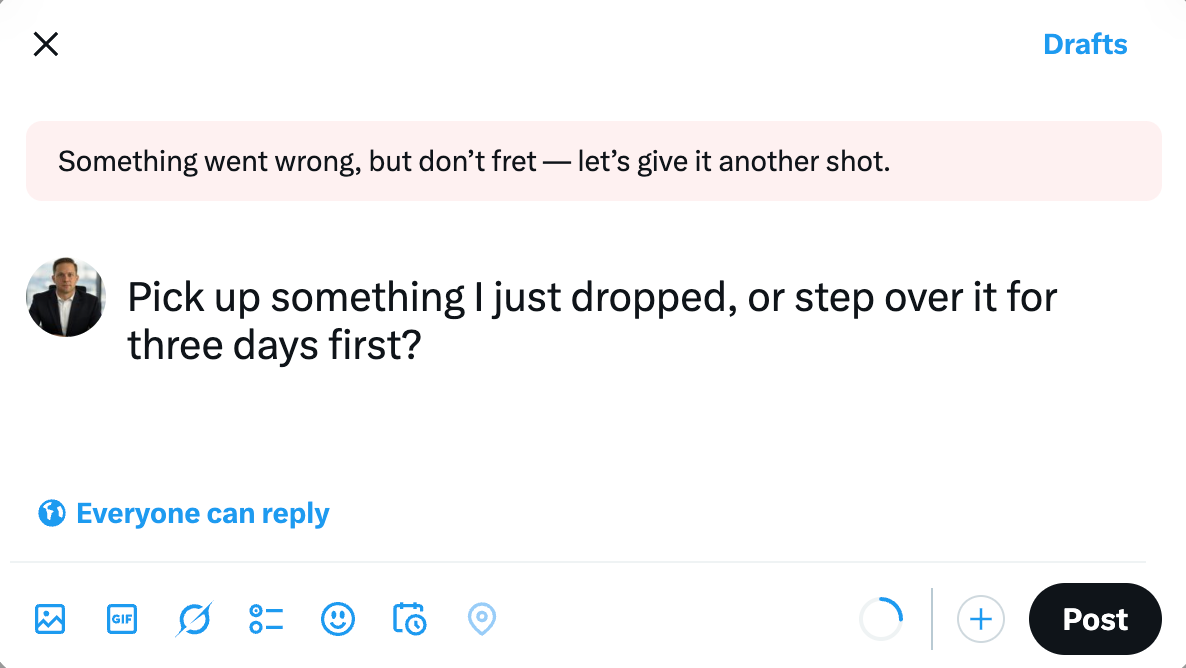Open the image upload media icon
This screenshot has width=1186, height=668.
coord(50,619)
